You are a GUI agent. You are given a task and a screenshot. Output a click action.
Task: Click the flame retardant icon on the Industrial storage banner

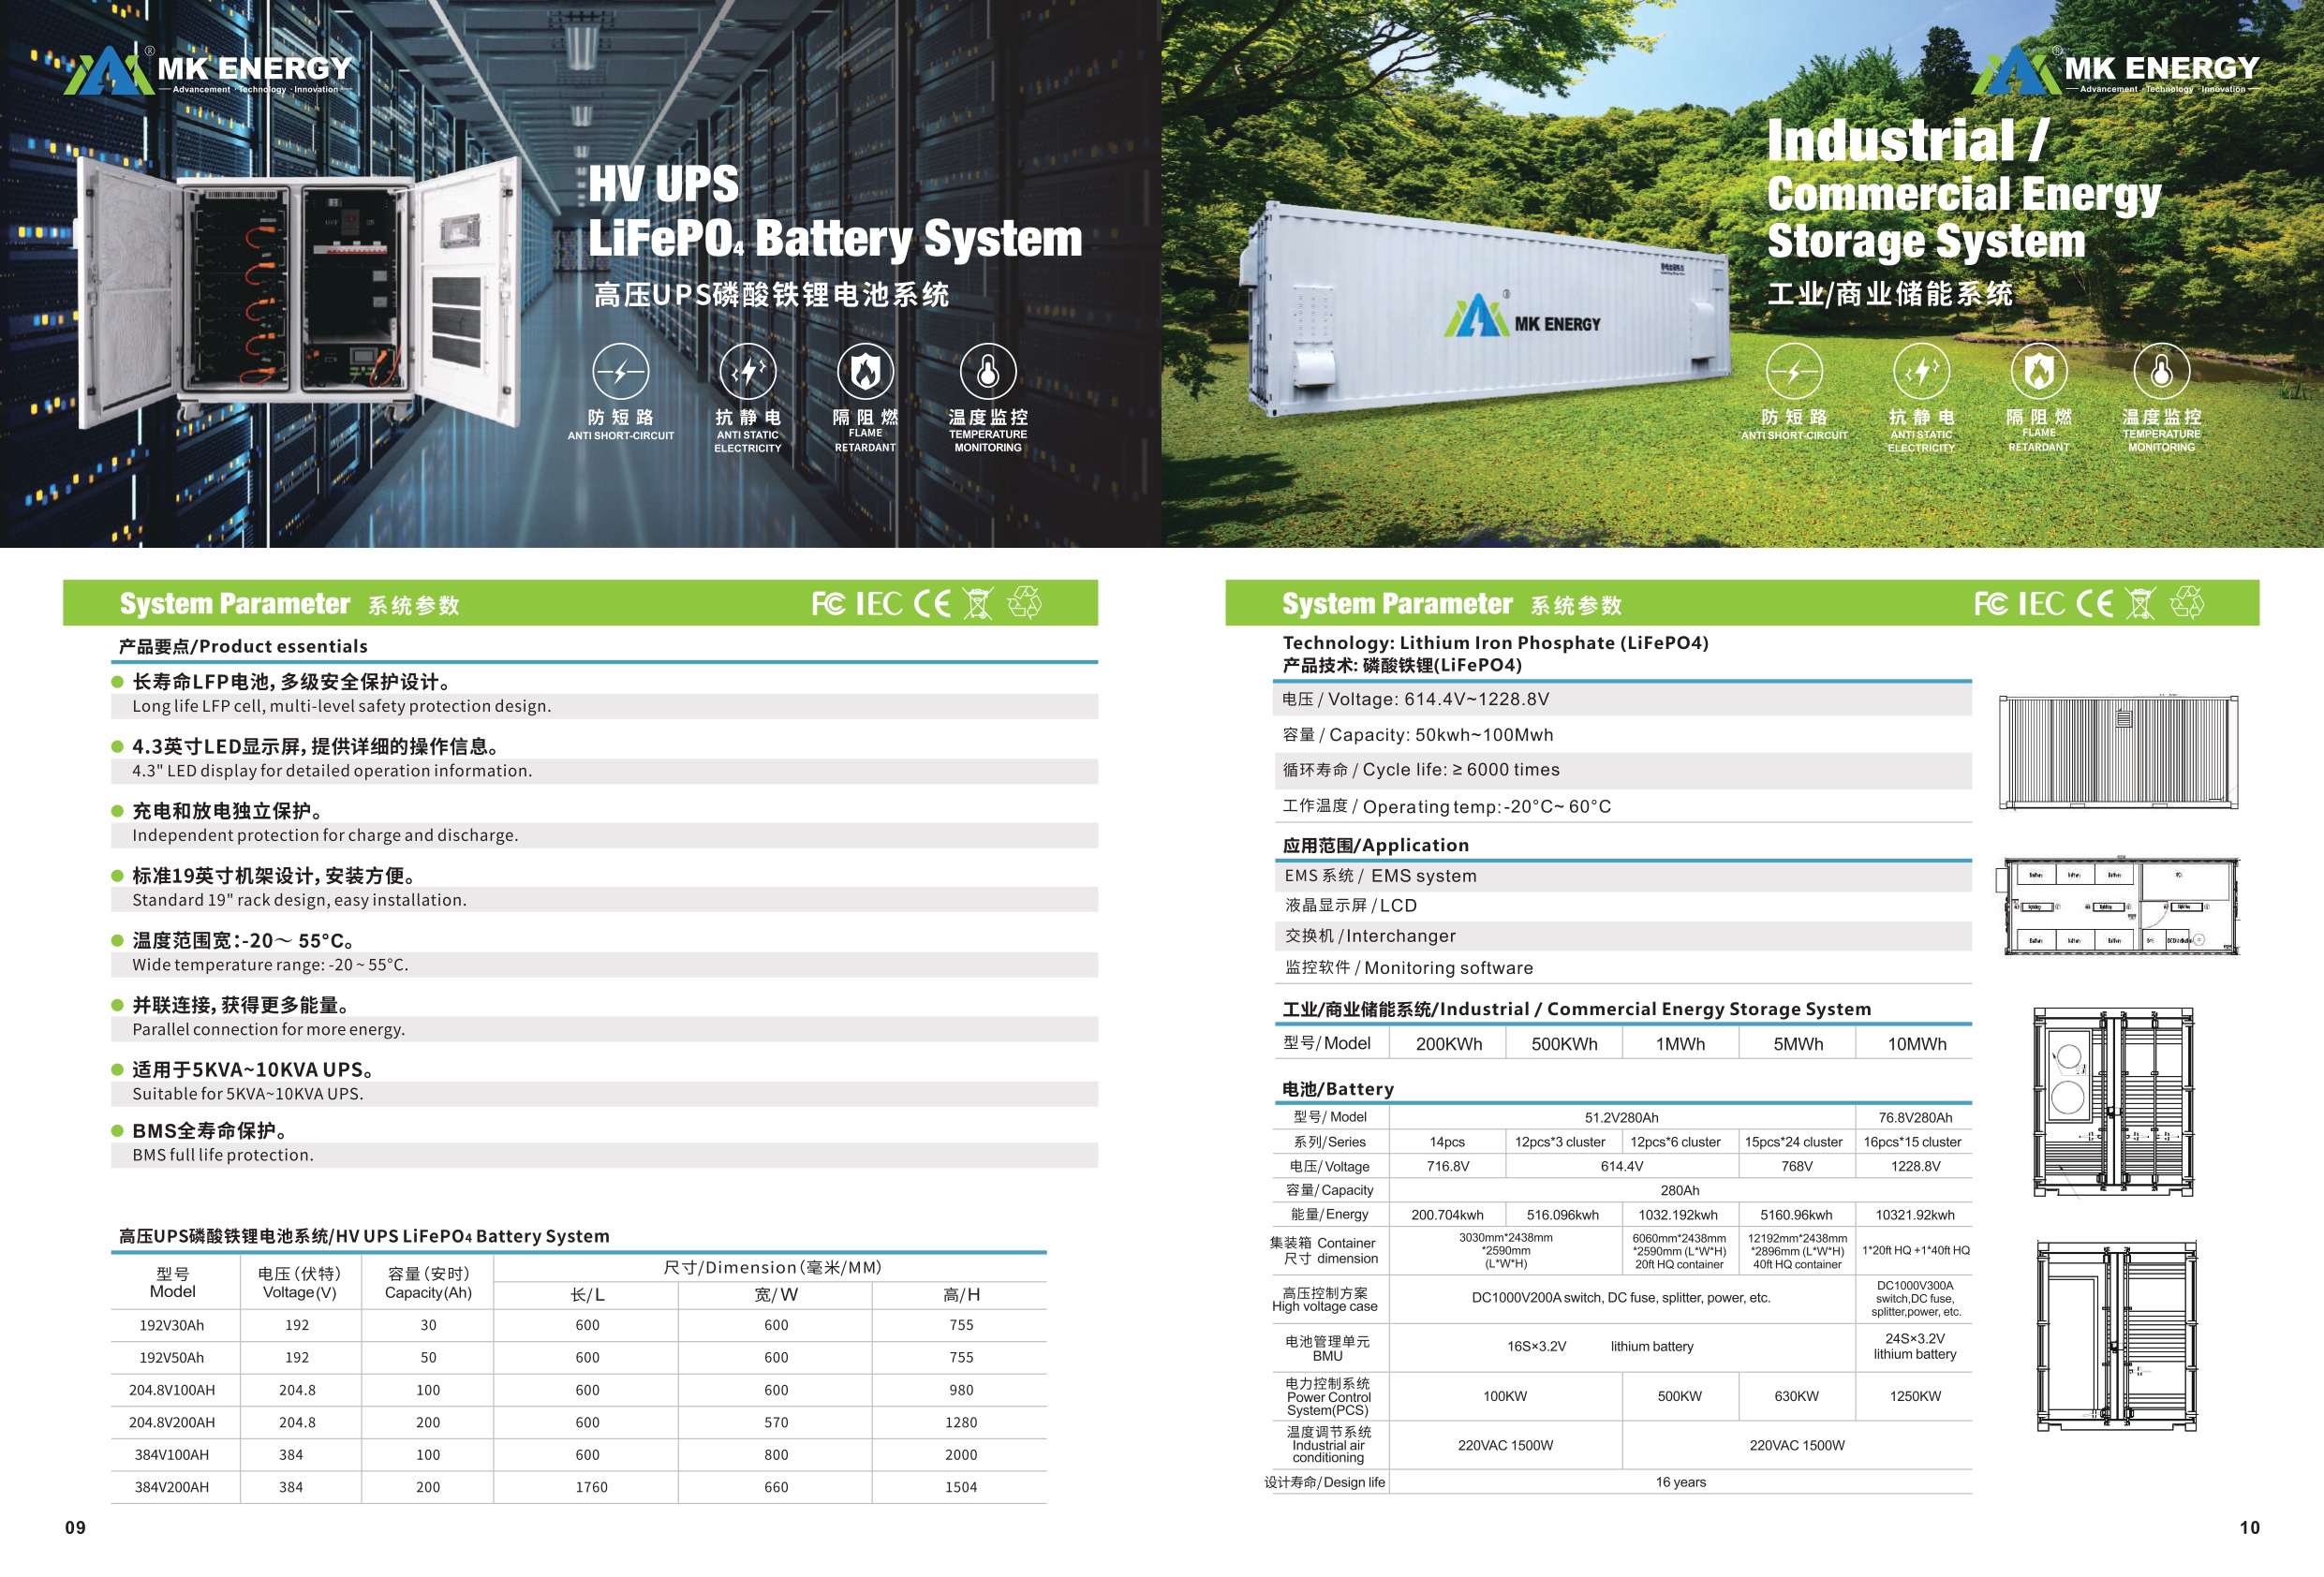pyautogui.click(x=2039, y=372)
